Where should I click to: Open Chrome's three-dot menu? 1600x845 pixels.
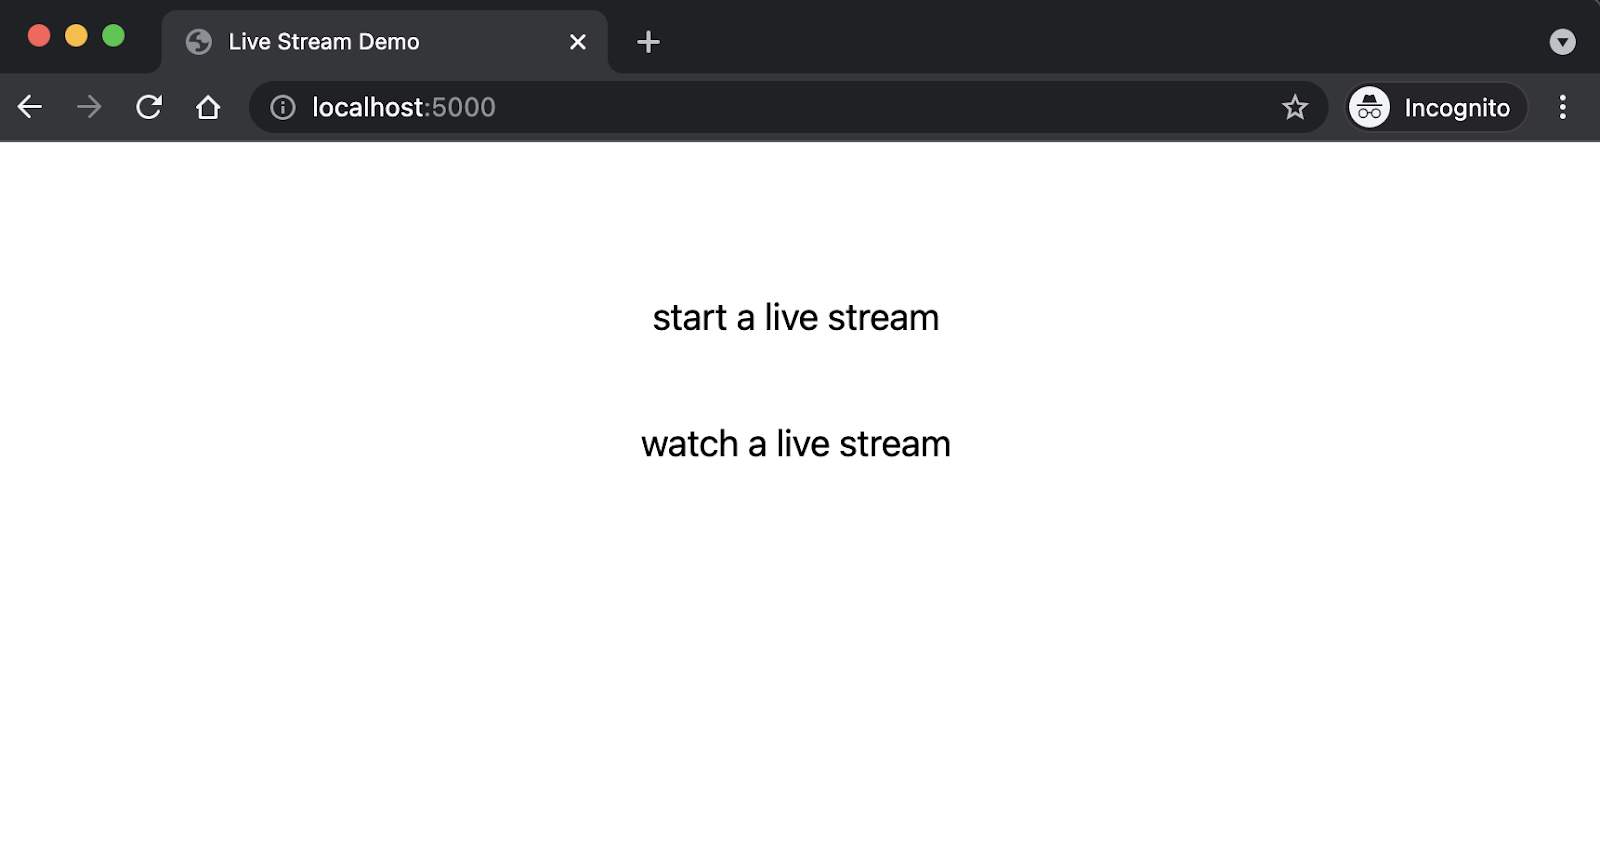(x=1562, y=107)
